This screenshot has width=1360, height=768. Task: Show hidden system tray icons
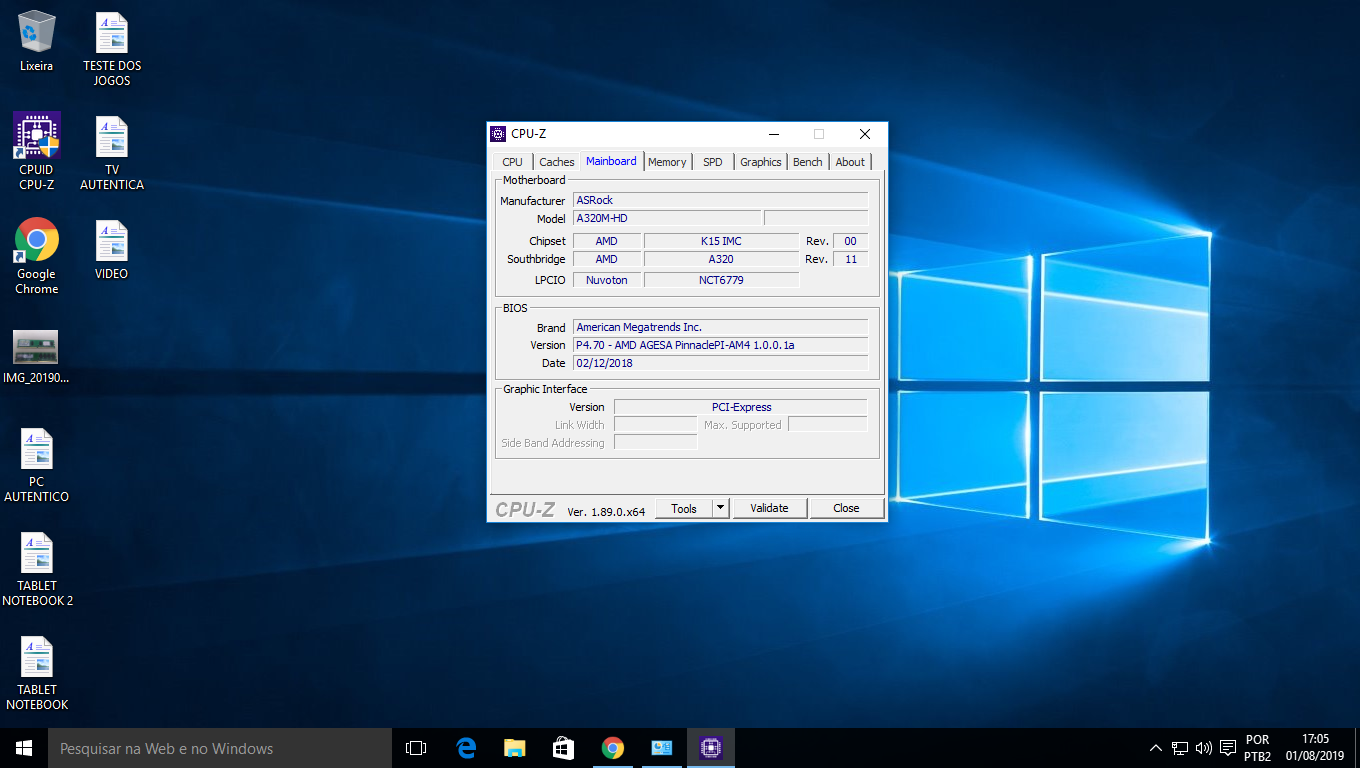[1156, 748]
